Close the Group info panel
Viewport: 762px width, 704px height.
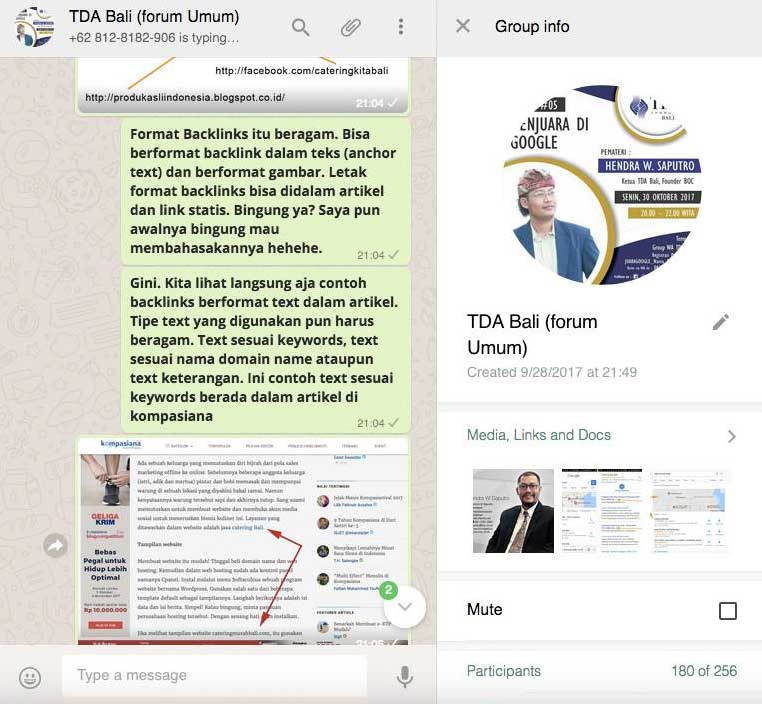tap(463, 27)
